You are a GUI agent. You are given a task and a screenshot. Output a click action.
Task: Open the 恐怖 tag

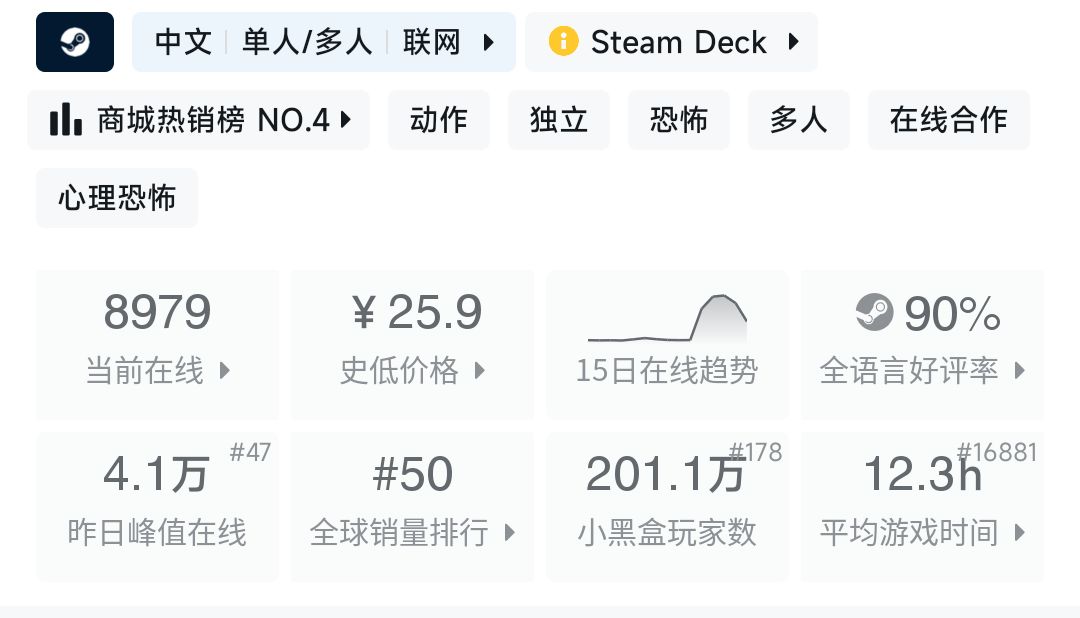pyautogui.click(x=679, y=120)
